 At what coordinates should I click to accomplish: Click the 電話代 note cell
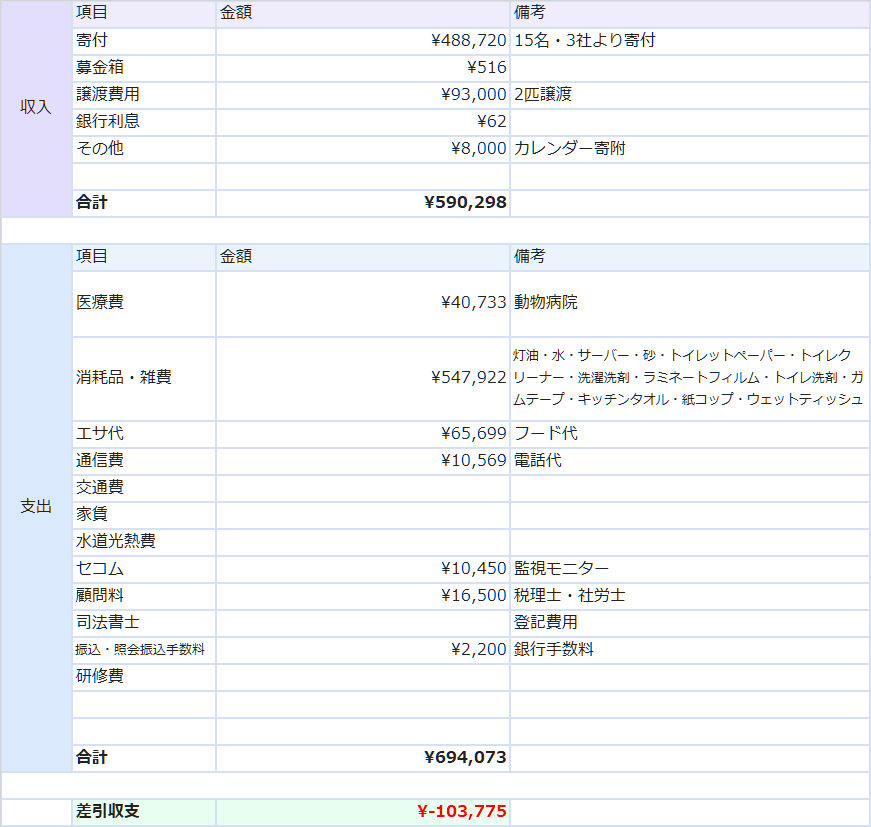(538, 461)
